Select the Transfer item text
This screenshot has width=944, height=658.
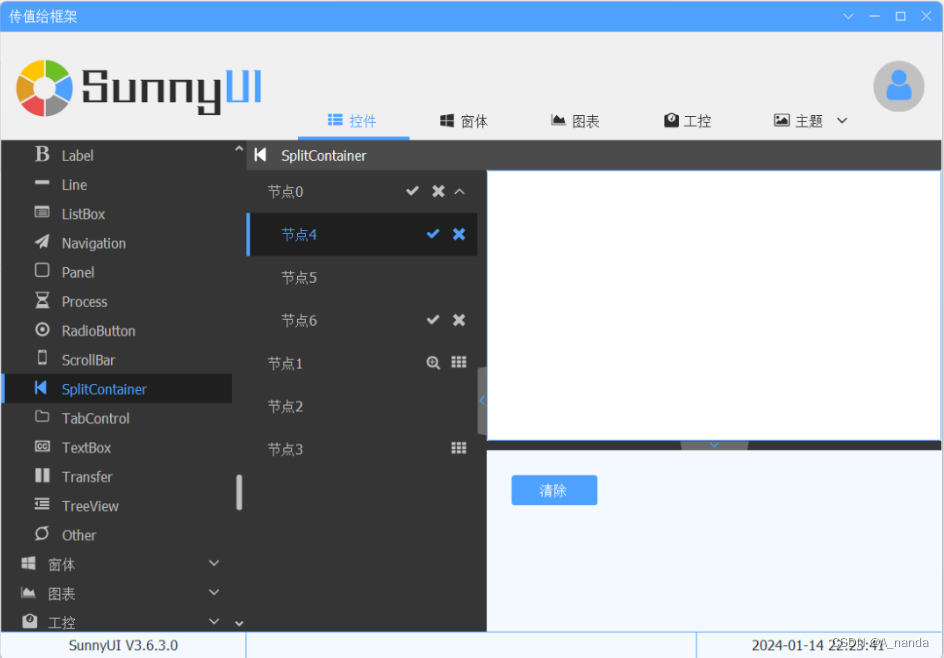(x=87, y=477)
